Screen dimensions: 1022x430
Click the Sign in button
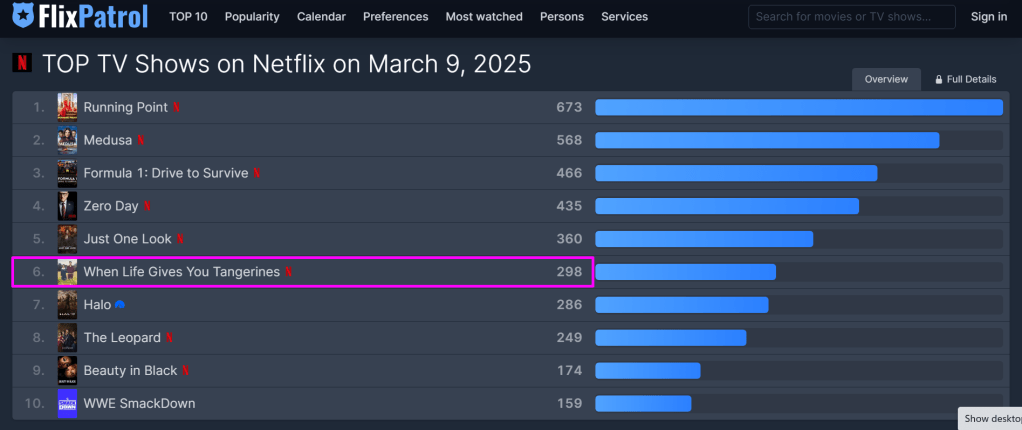(988, 17)
